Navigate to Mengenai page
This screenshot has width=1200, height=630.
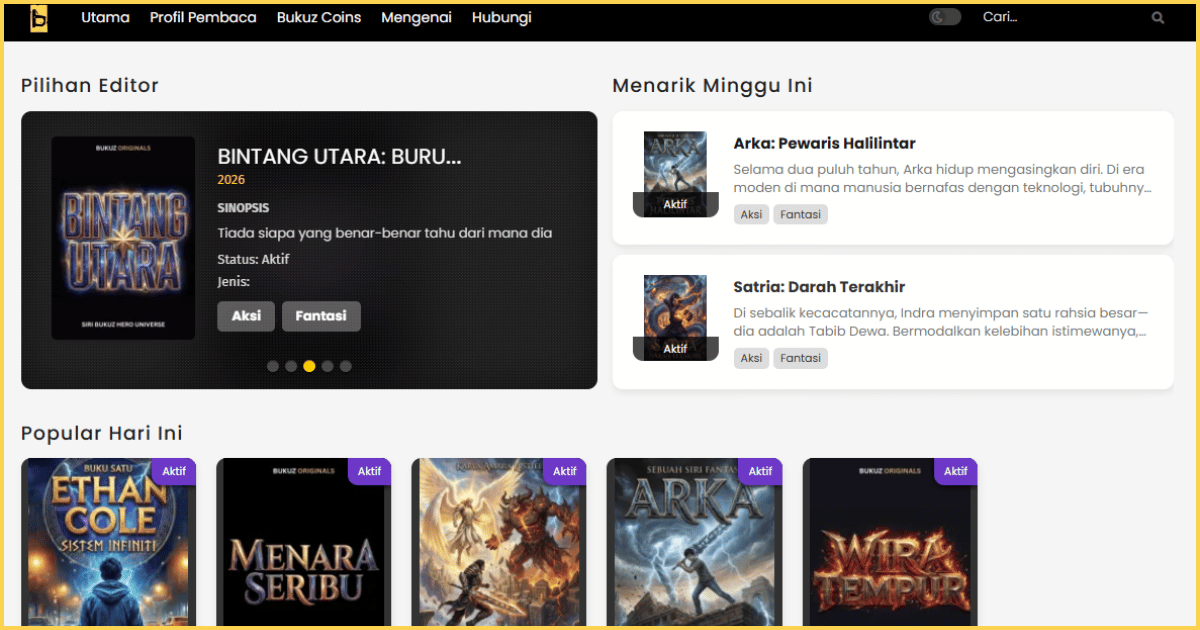click(416, 17)
